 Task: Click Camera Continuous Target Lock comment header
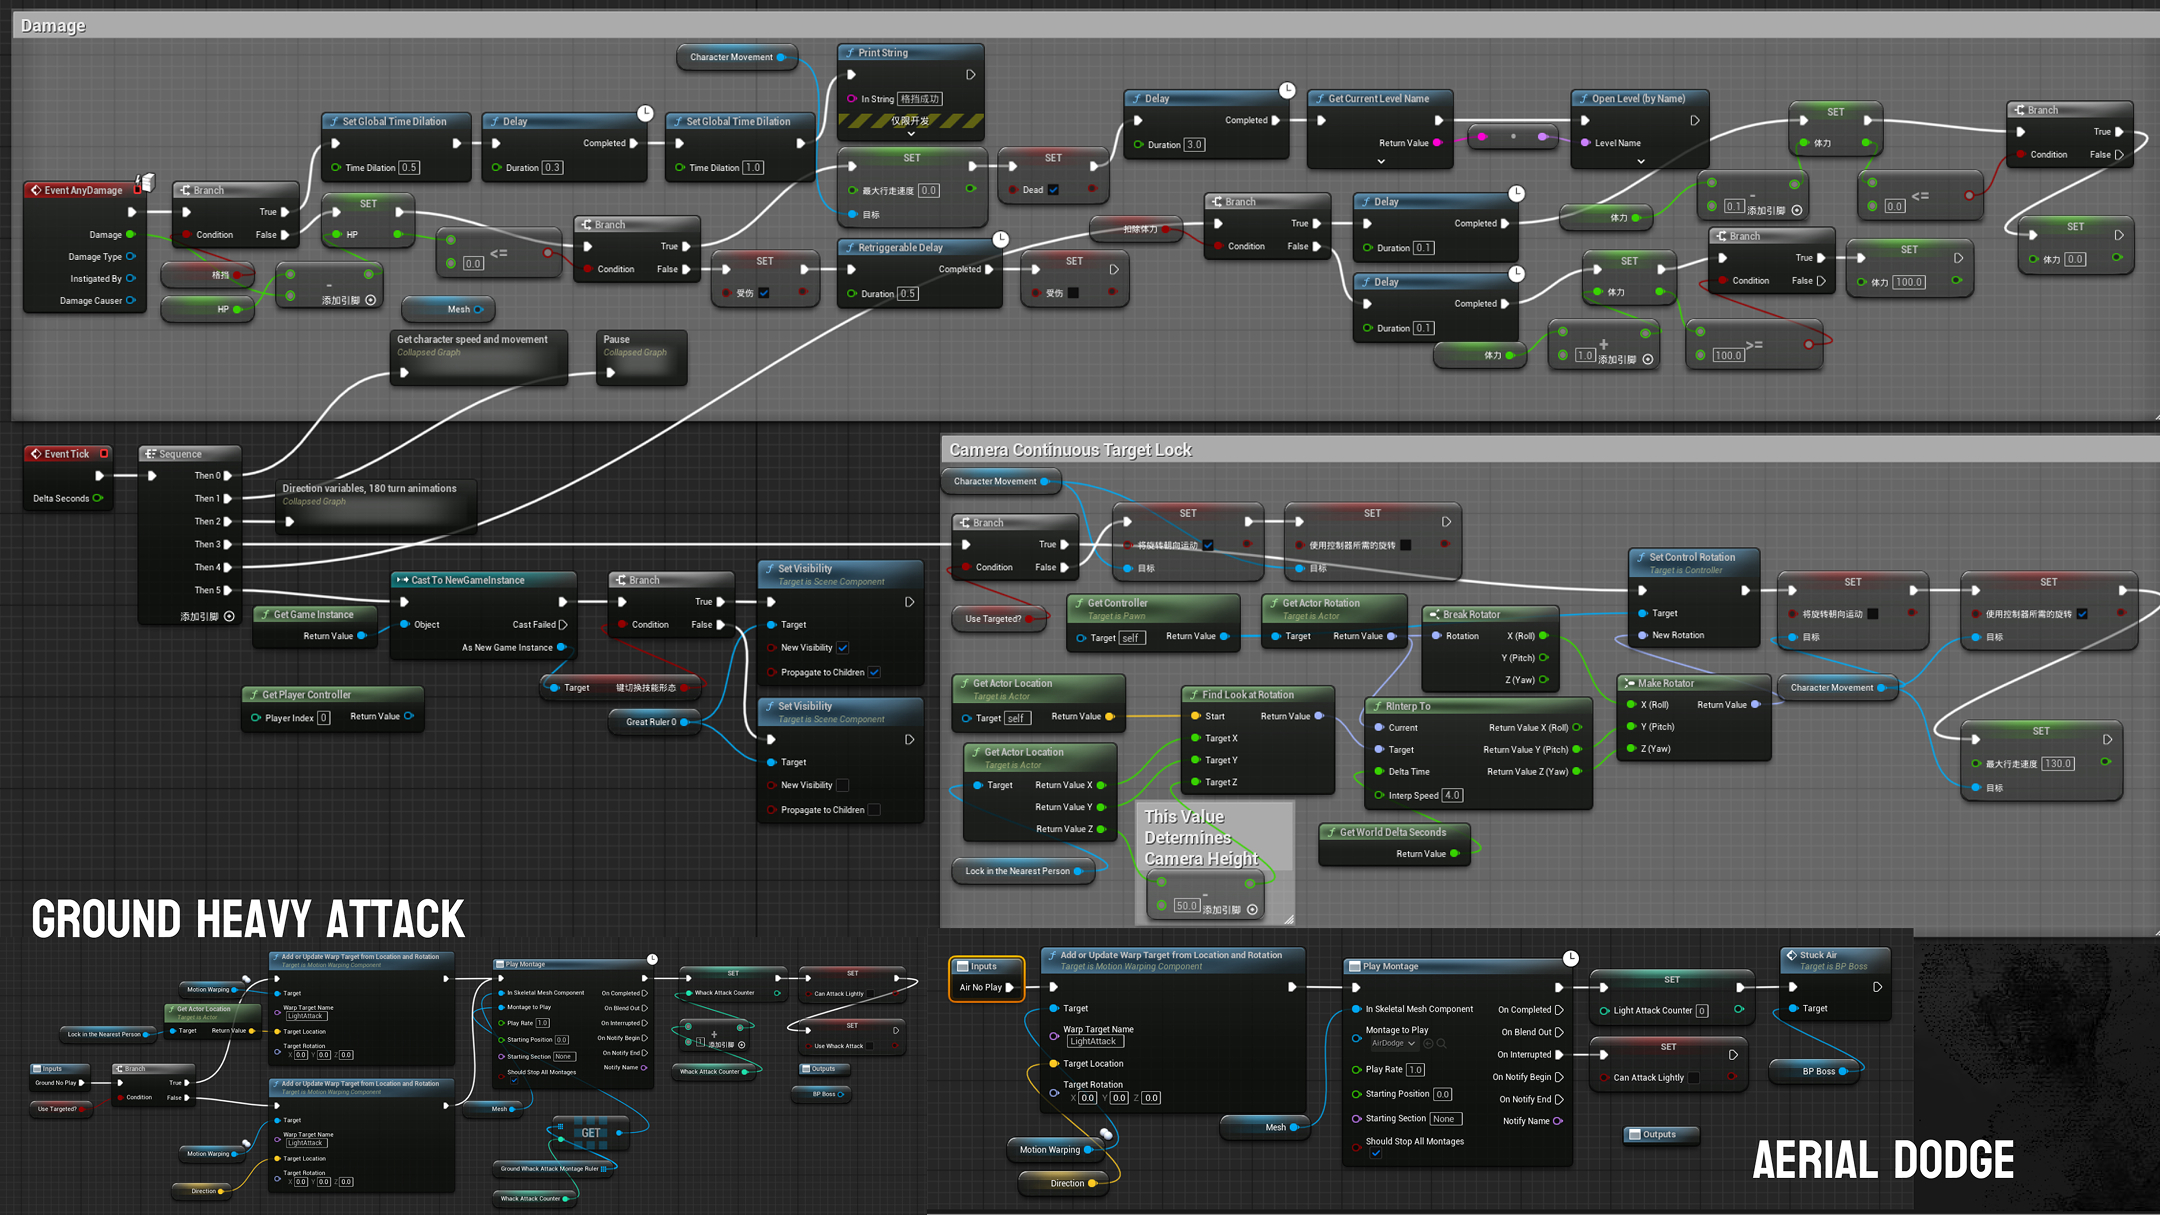tap(1070, 450)
